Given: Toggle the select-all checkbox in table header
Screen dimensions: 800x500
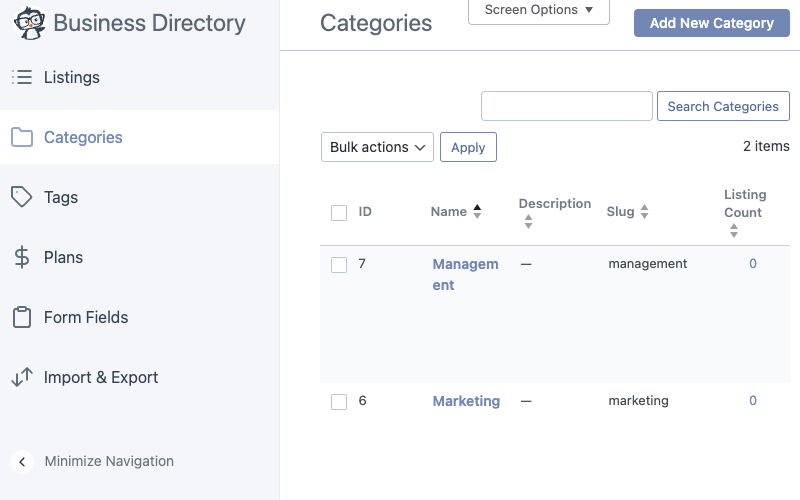Looking at the screenshot, I should click(x=339, y=212).
